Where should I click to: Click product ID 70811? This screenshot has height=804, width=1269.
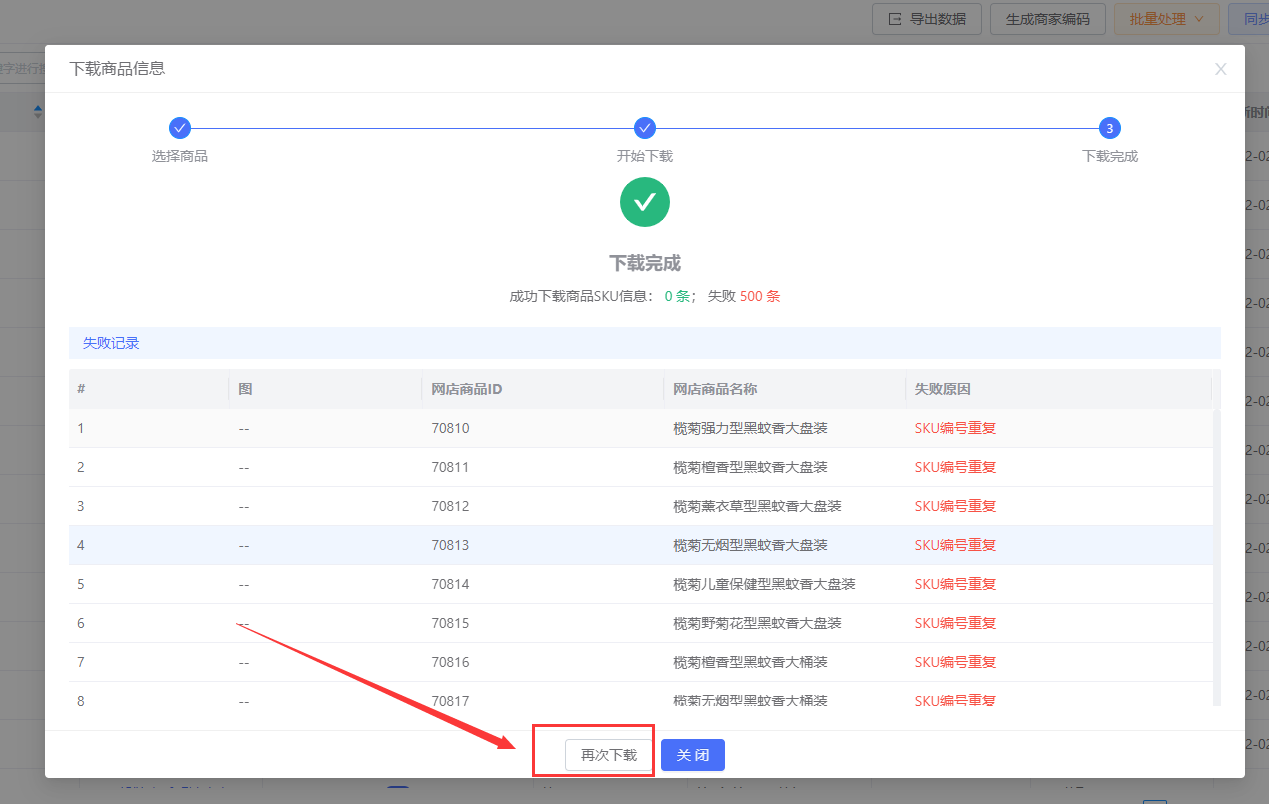[x=450, y=467]
